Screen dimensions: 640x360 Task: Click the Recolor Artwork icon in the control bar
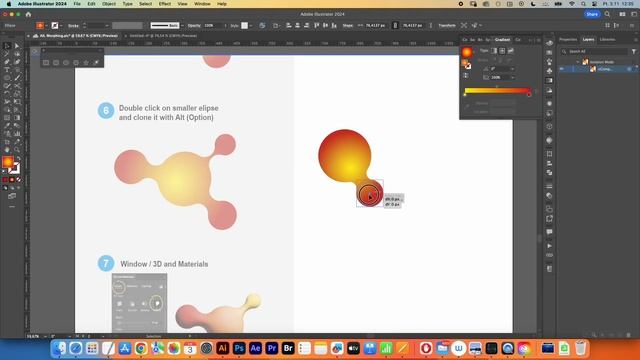[x=262, y=25]
